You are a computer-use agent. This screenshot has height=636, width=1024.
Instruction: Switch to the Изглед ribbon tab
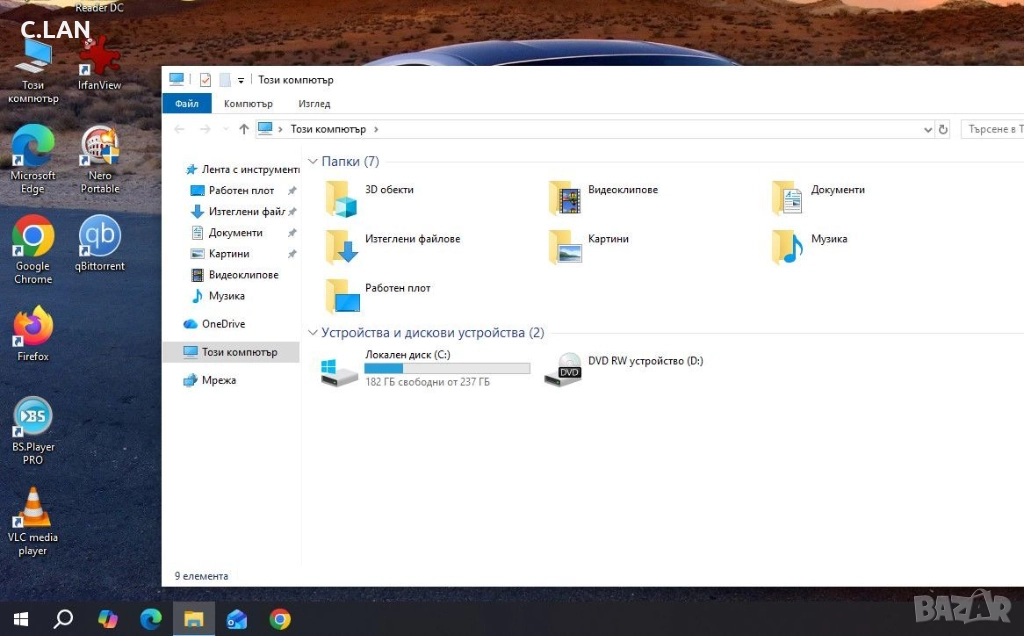tap(314, 104)
